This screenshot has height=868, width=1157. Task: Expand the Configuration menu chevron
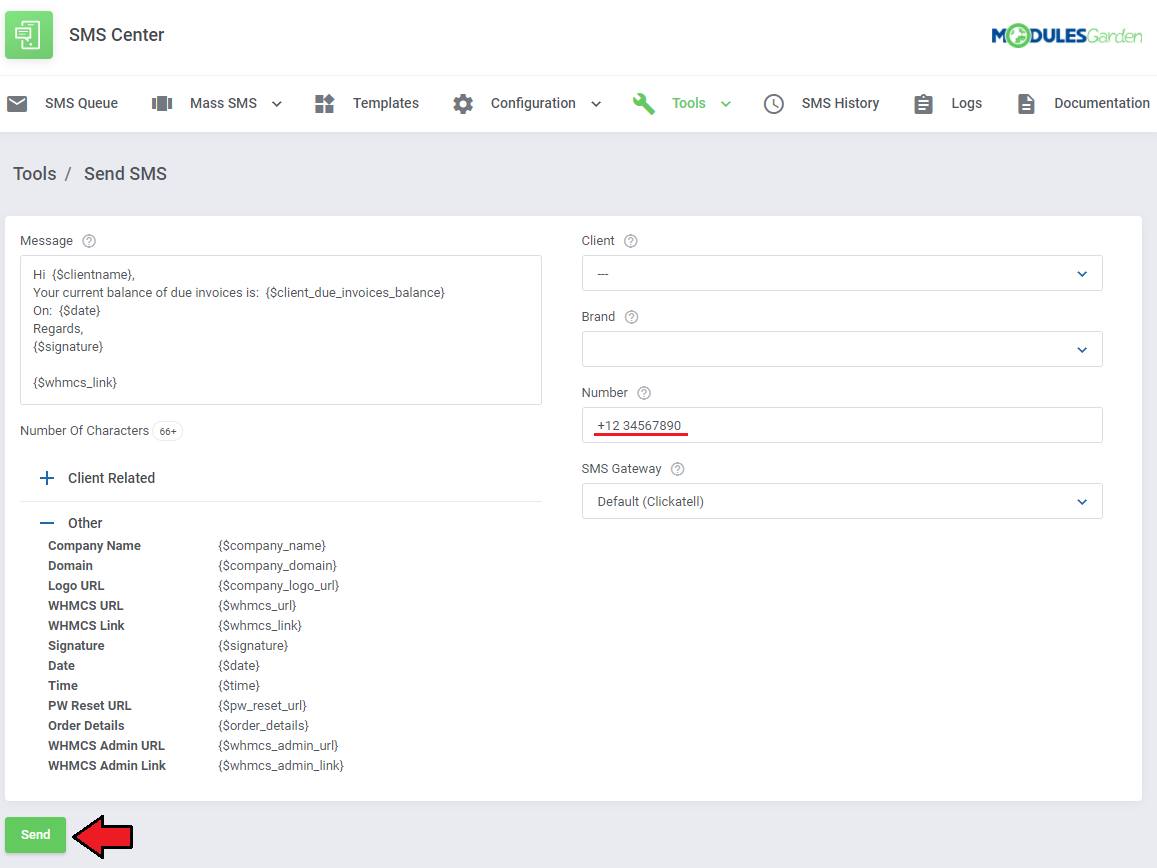pyautogui.click(x=596, y=104)
